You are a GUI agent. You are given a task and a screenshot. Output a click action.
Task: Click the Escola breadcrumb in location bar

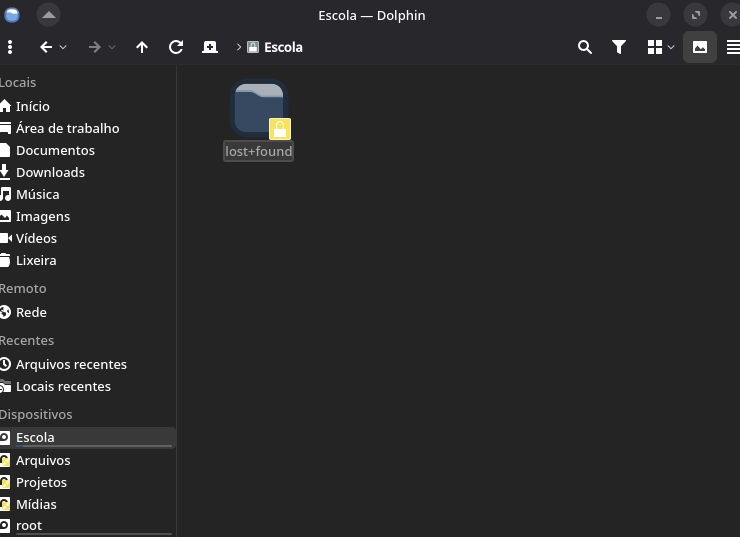[283, 47]
